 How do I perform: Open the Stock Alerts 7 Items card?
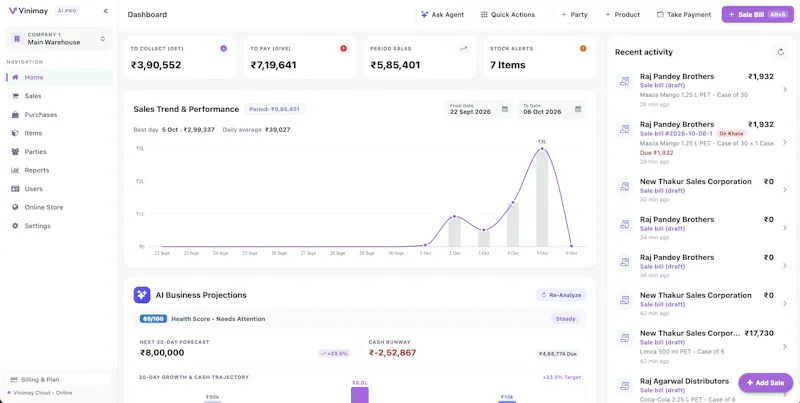(540, 58)
